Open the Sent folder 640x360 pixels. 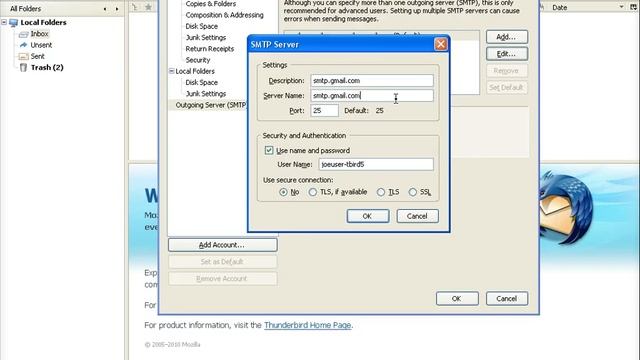click(x=38, y=56)
